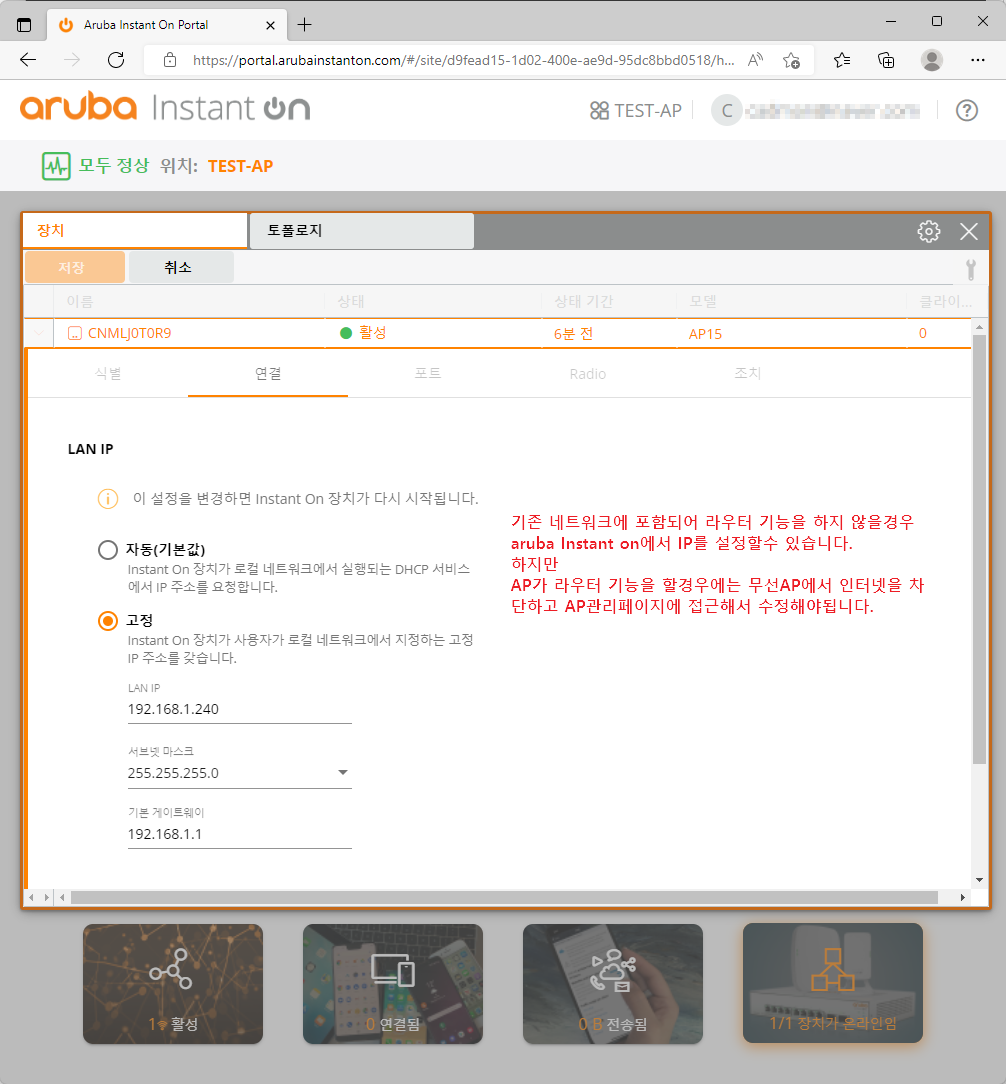The width and height of the screenshot is (1006, 1084).
Task: Open the applications tile showing 0 B 전송됨
Action: point(613,984)
